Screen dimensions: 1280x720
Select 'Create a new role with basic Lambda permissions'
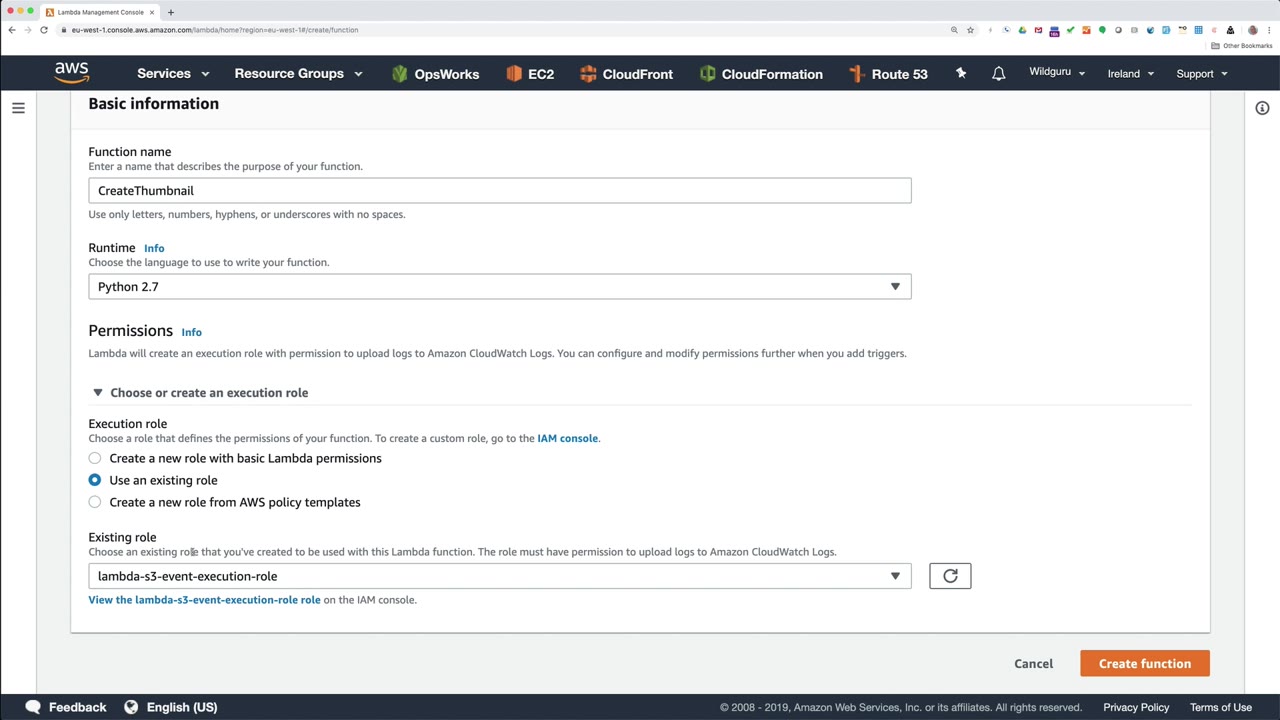click(95, 458)
